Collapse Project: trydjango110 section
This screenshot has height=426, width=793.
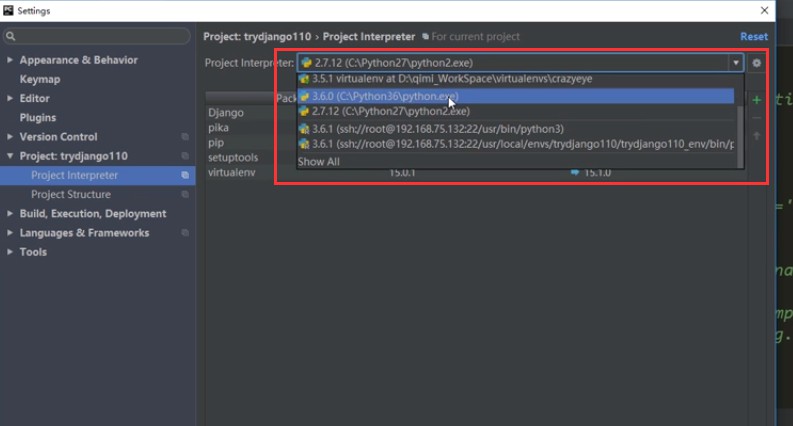(10, 156)
